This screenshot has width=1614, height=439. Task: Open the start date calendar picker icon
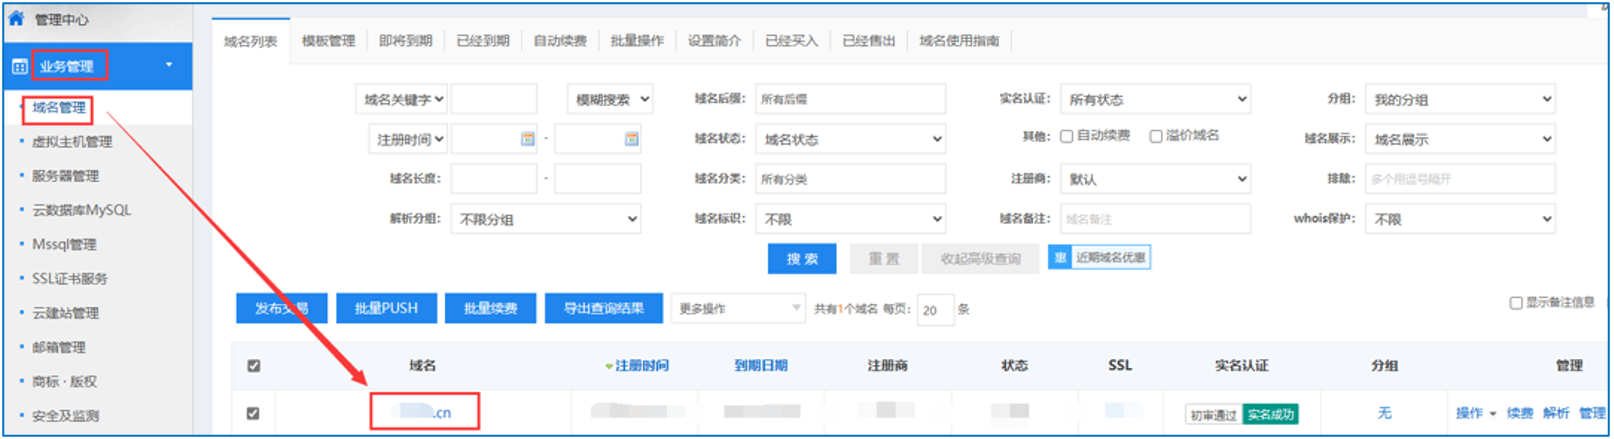527,139
